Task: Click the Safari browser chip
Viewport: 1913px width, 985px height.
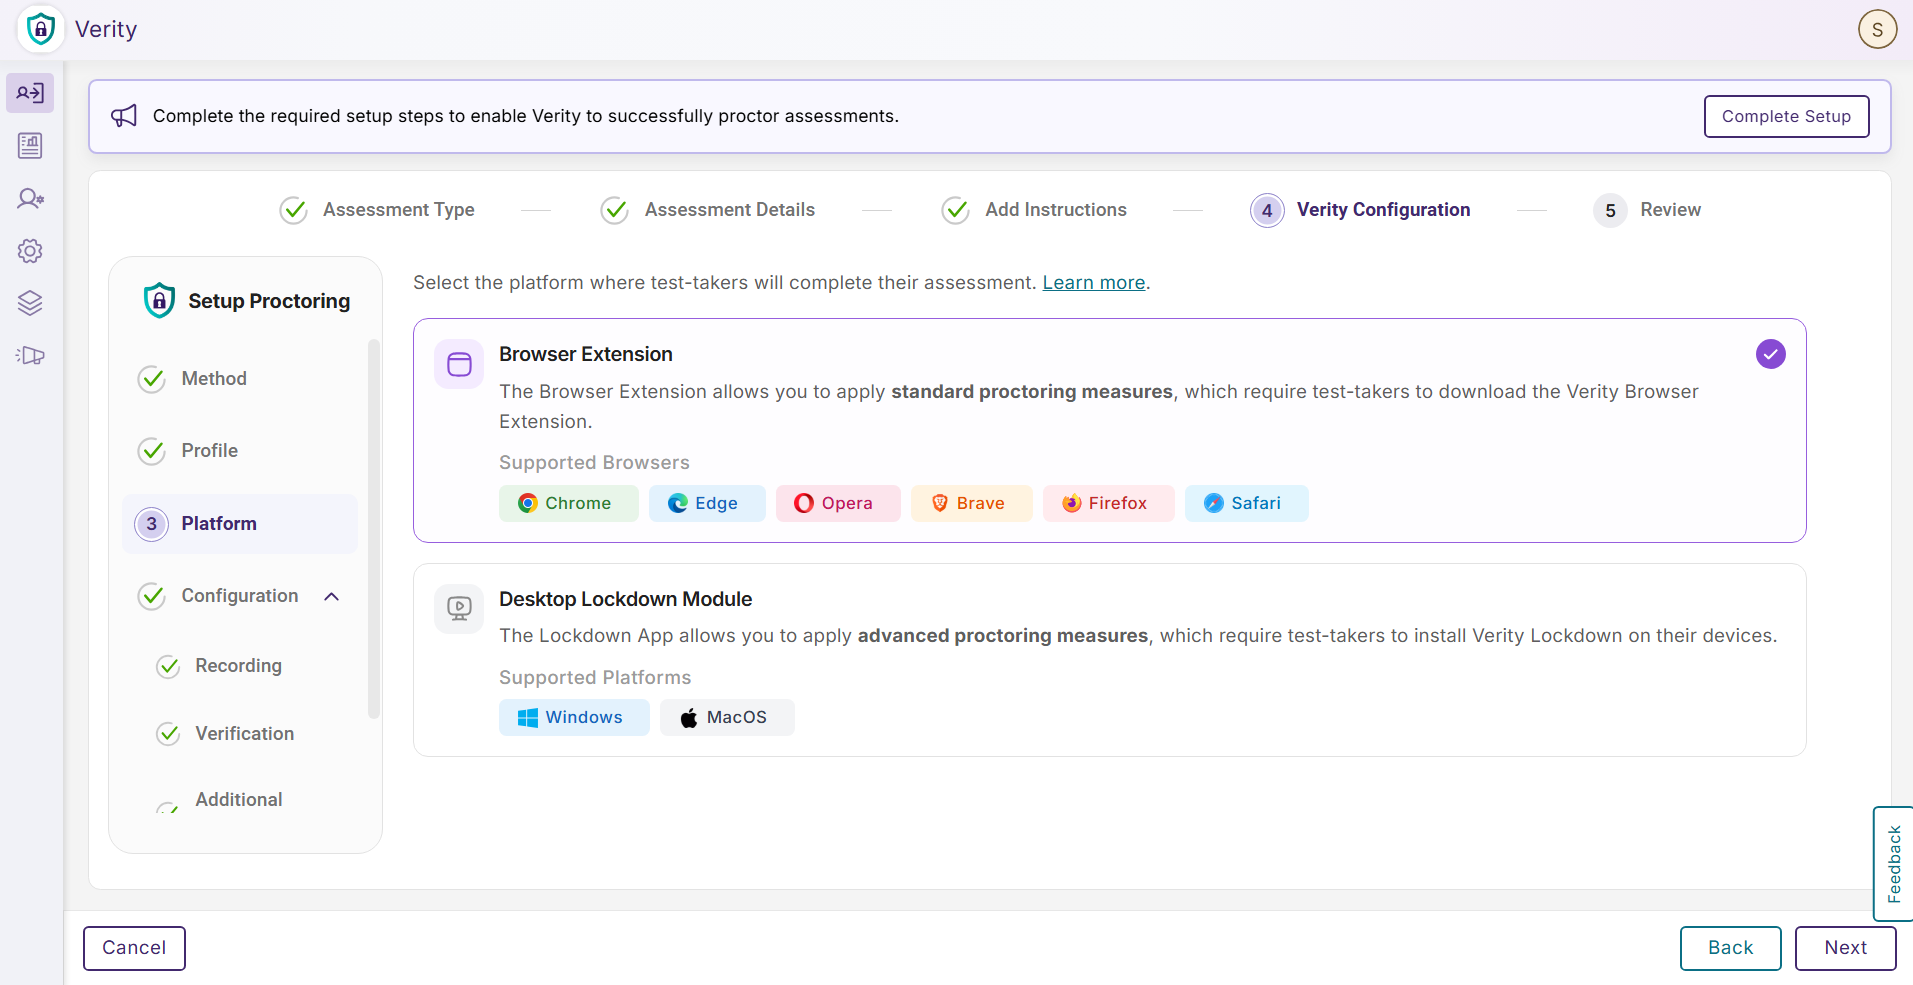Action: (x=1246, y=503)
